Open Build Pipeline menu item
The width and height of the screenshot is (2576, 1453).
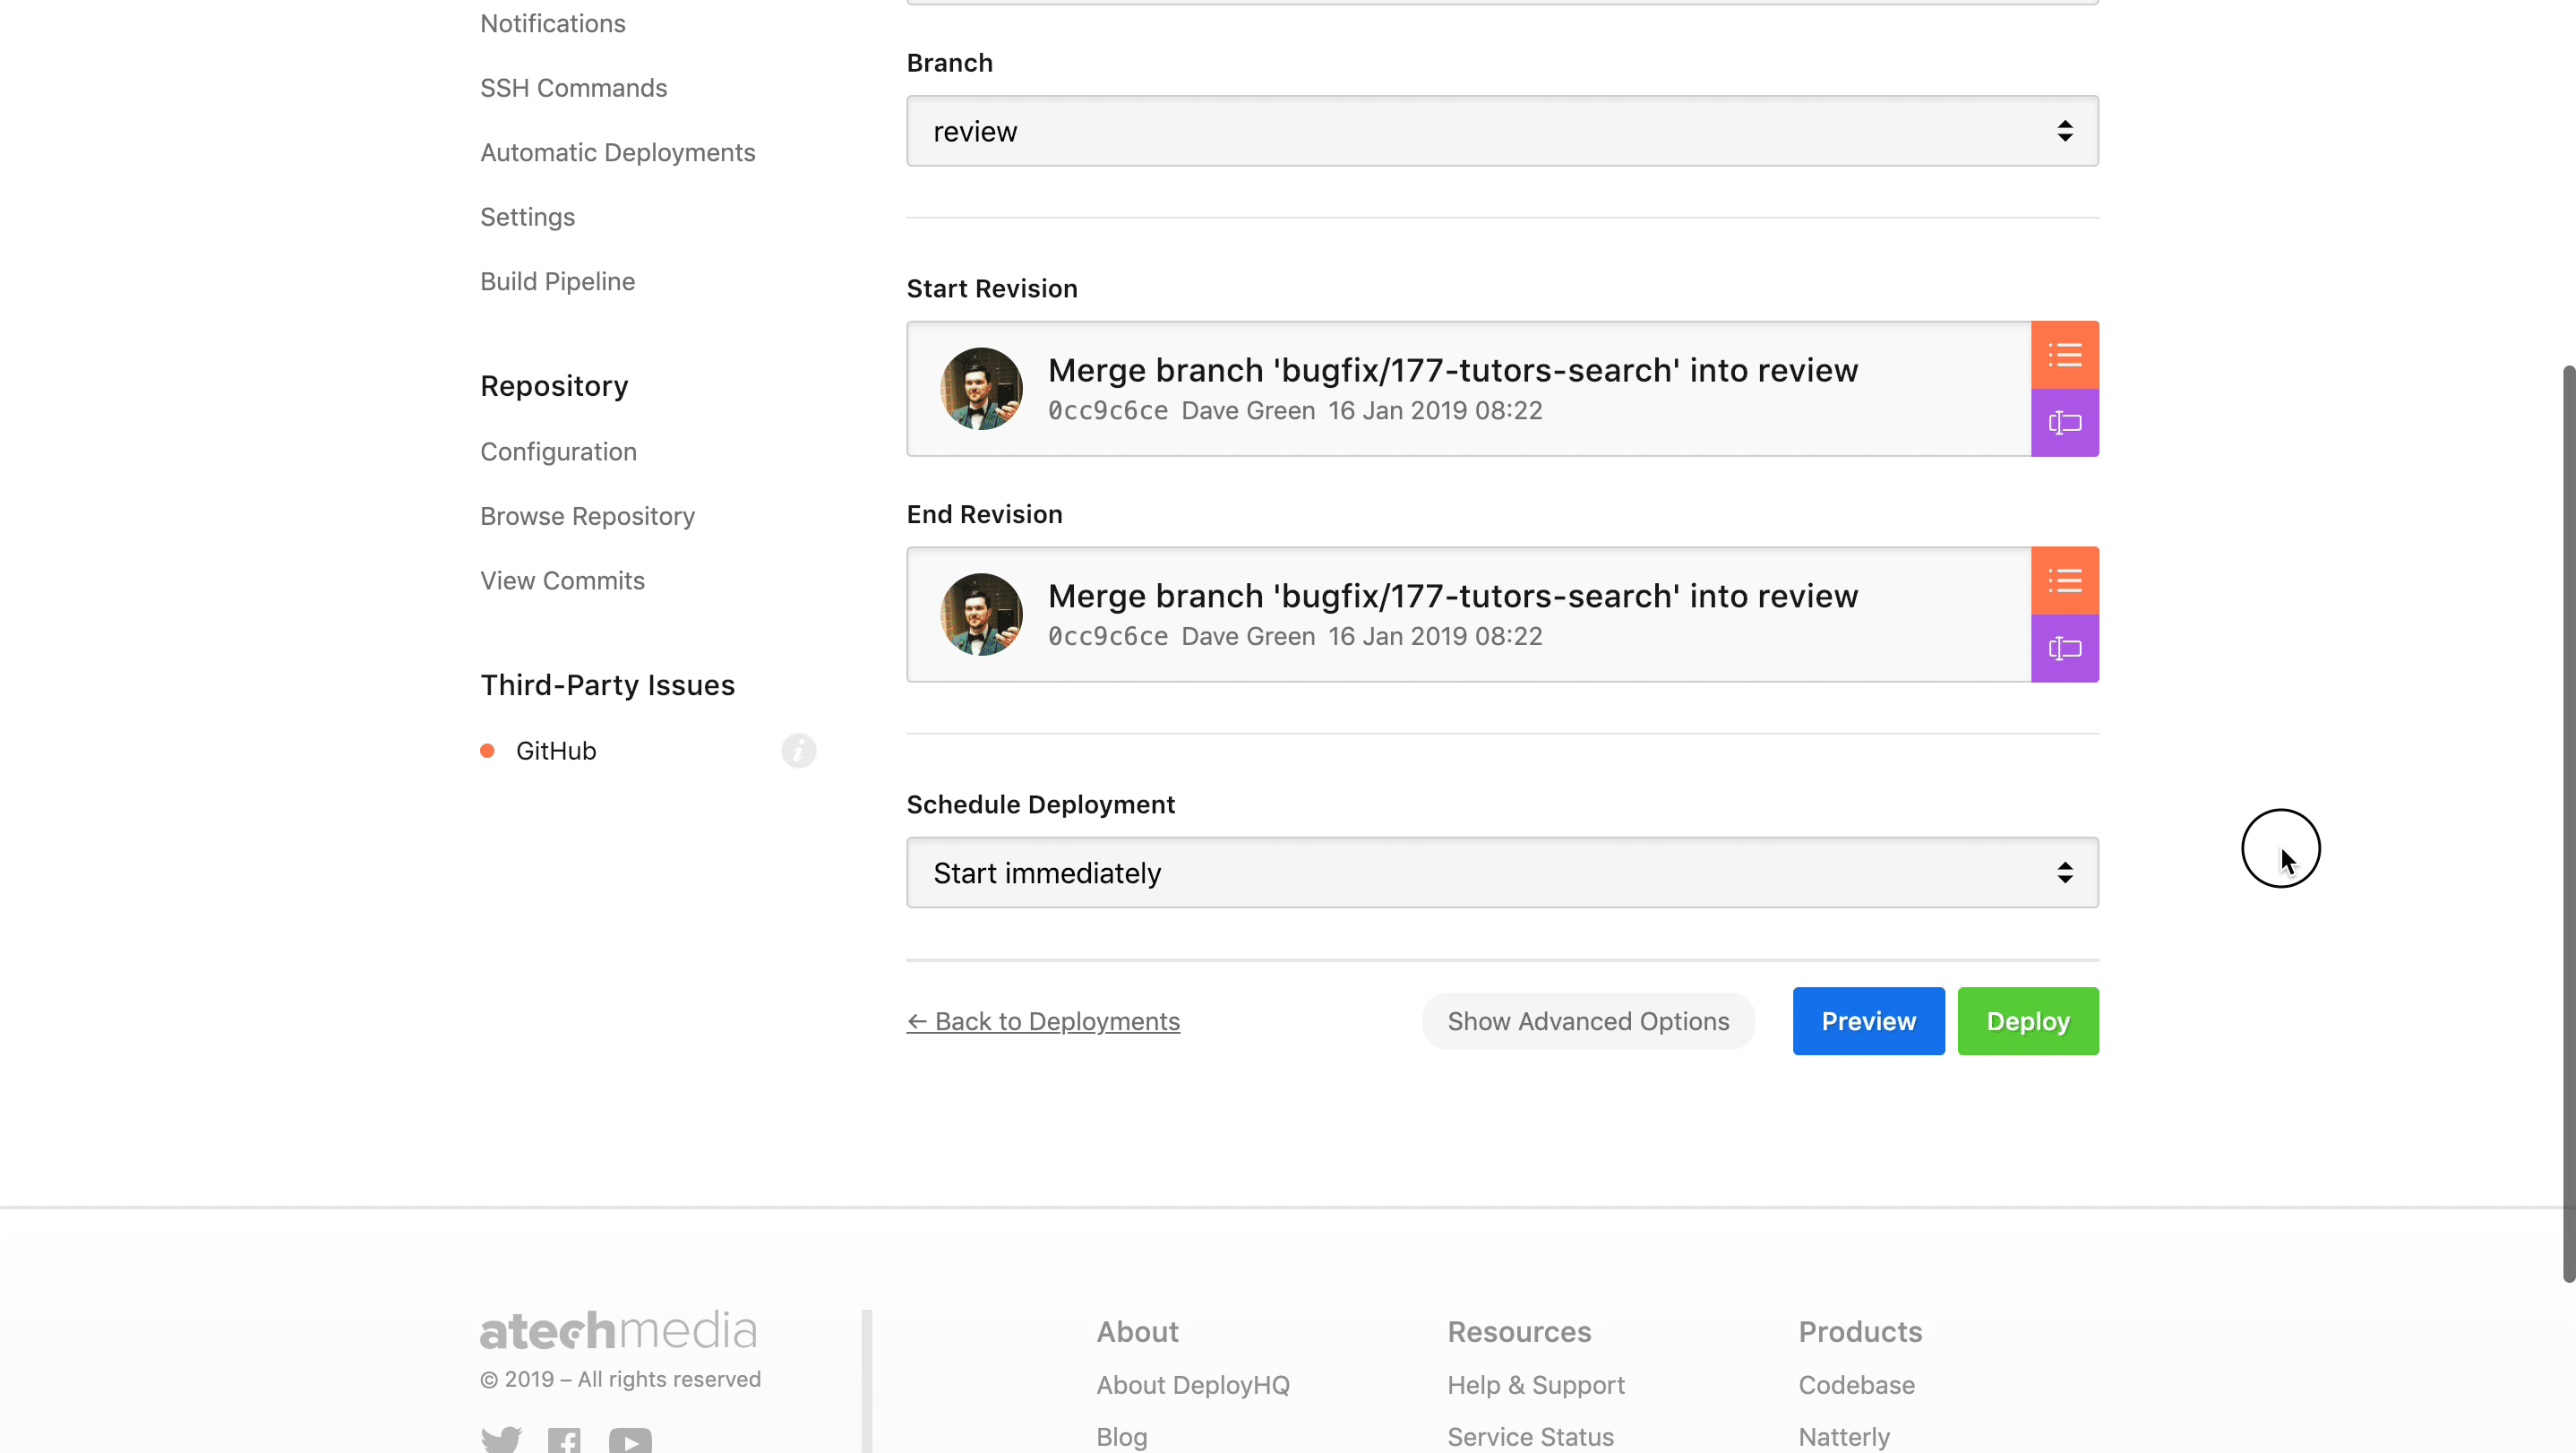click(555, 279)
